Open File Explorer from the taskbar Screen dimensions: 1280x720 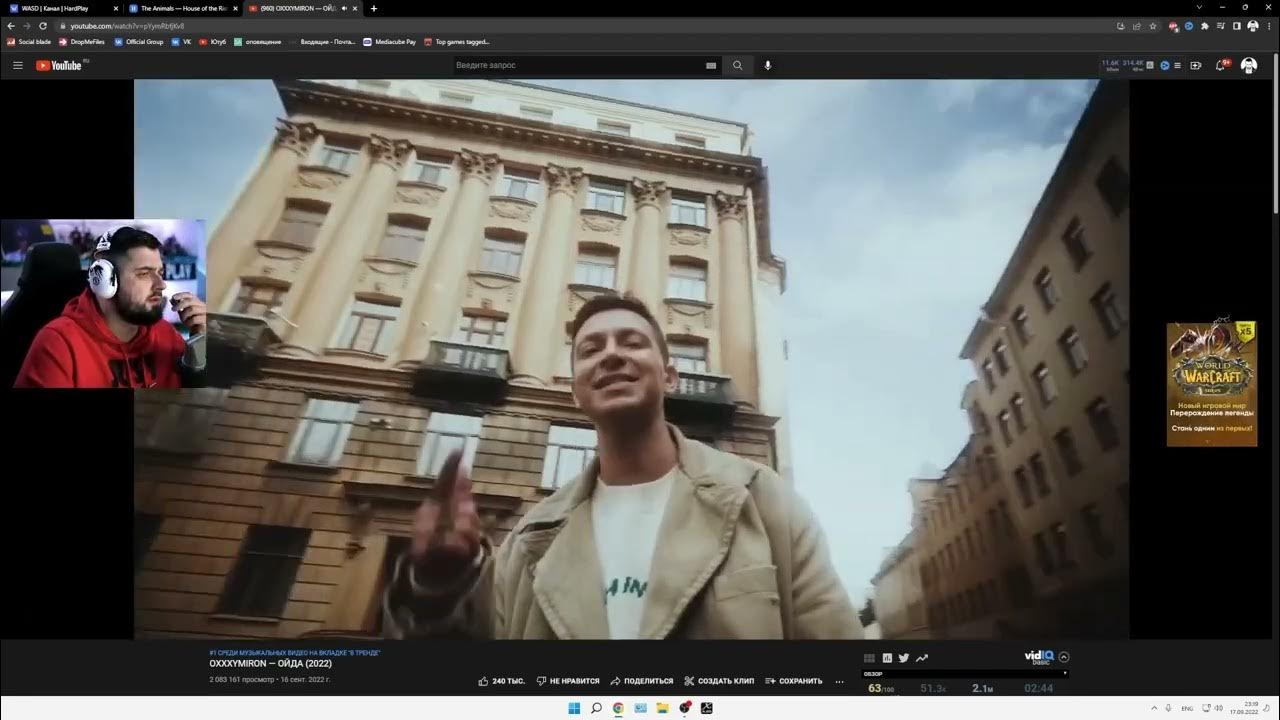(x=662, y=708)
